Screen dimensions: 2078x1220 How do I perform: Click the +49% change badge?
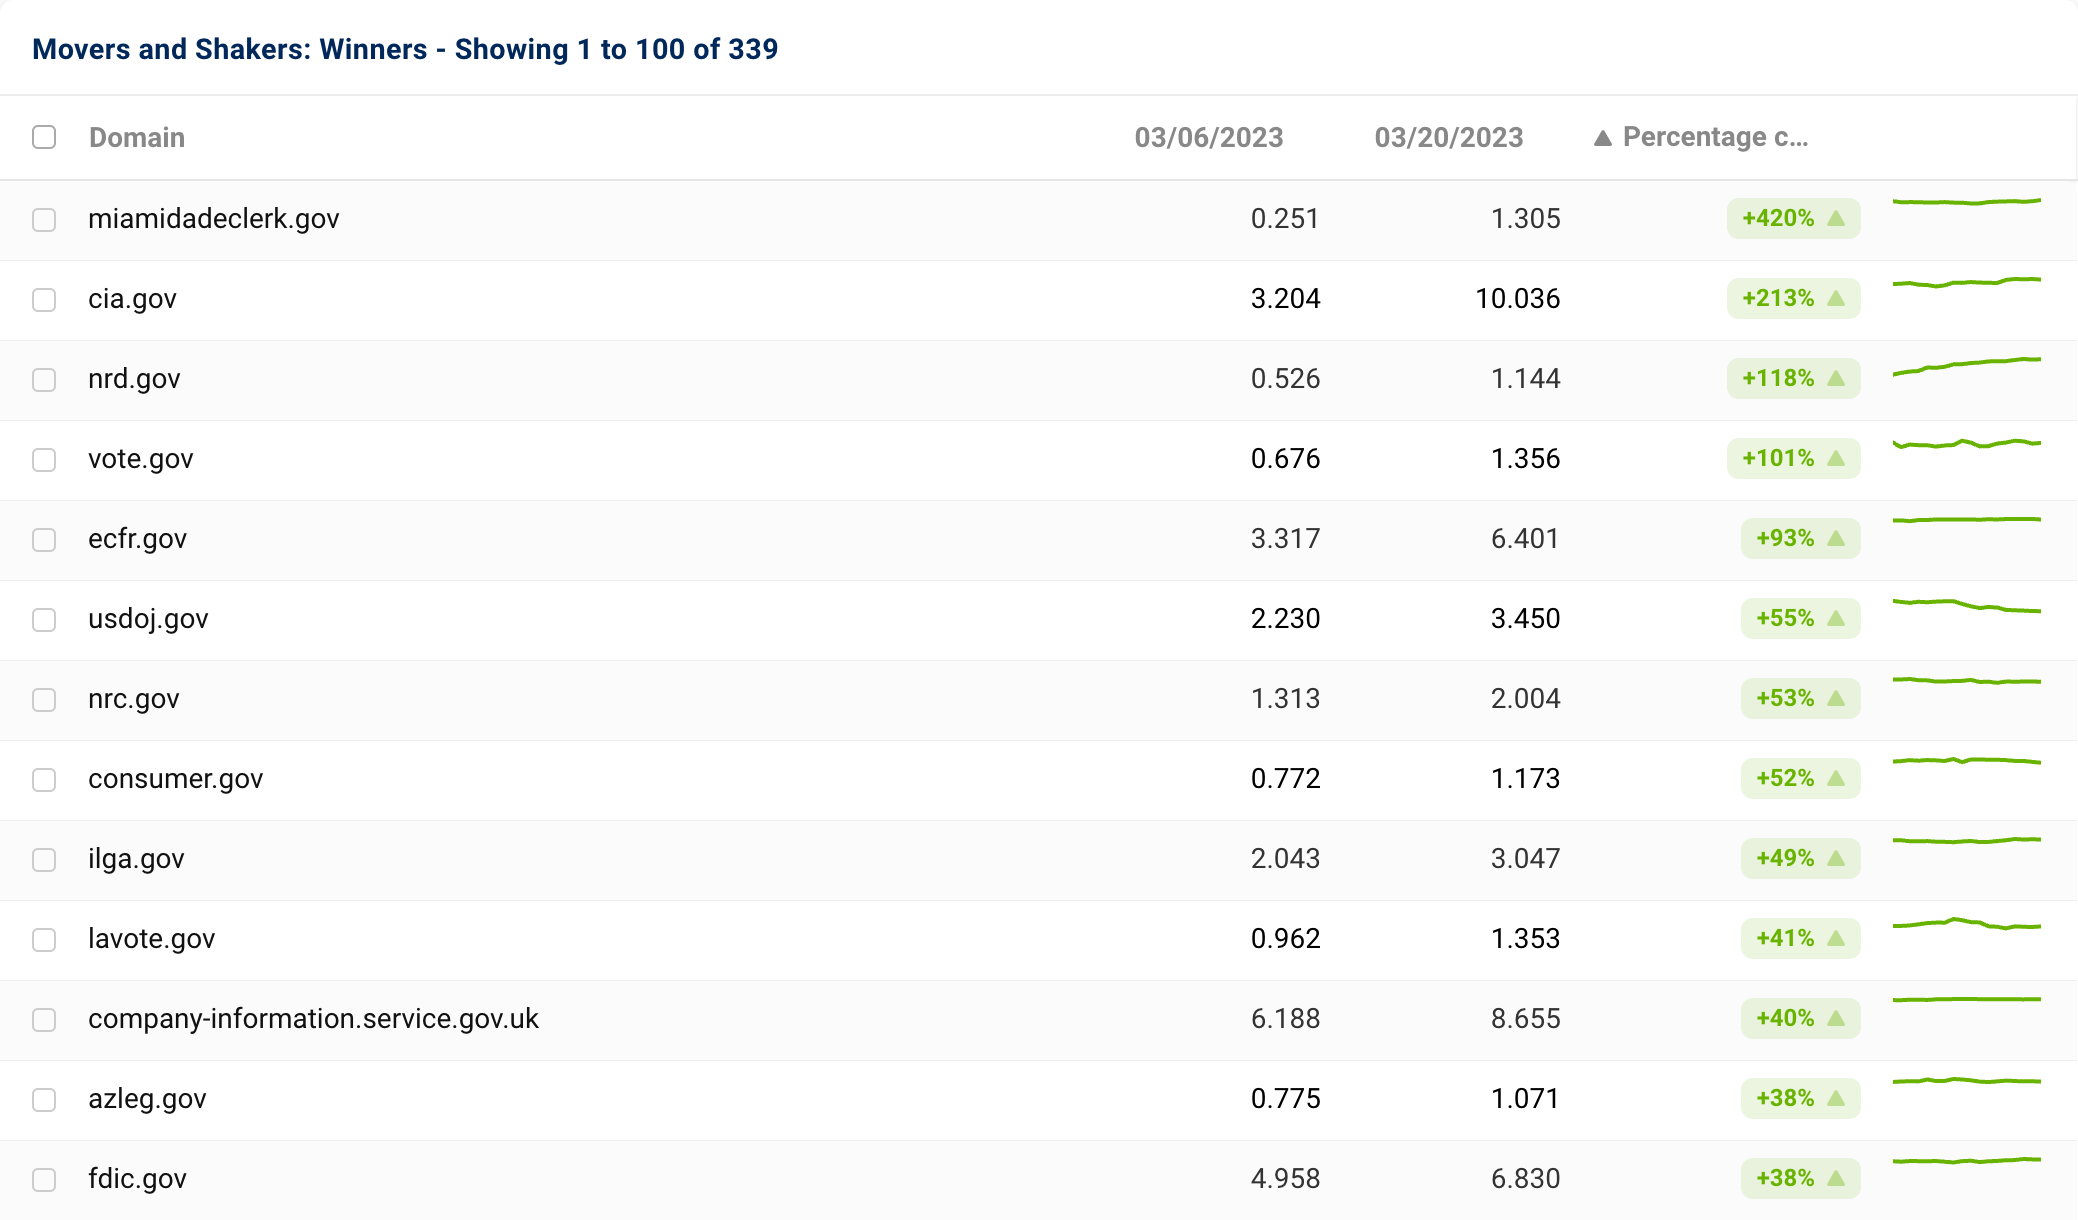click(x=1800, y=858)
